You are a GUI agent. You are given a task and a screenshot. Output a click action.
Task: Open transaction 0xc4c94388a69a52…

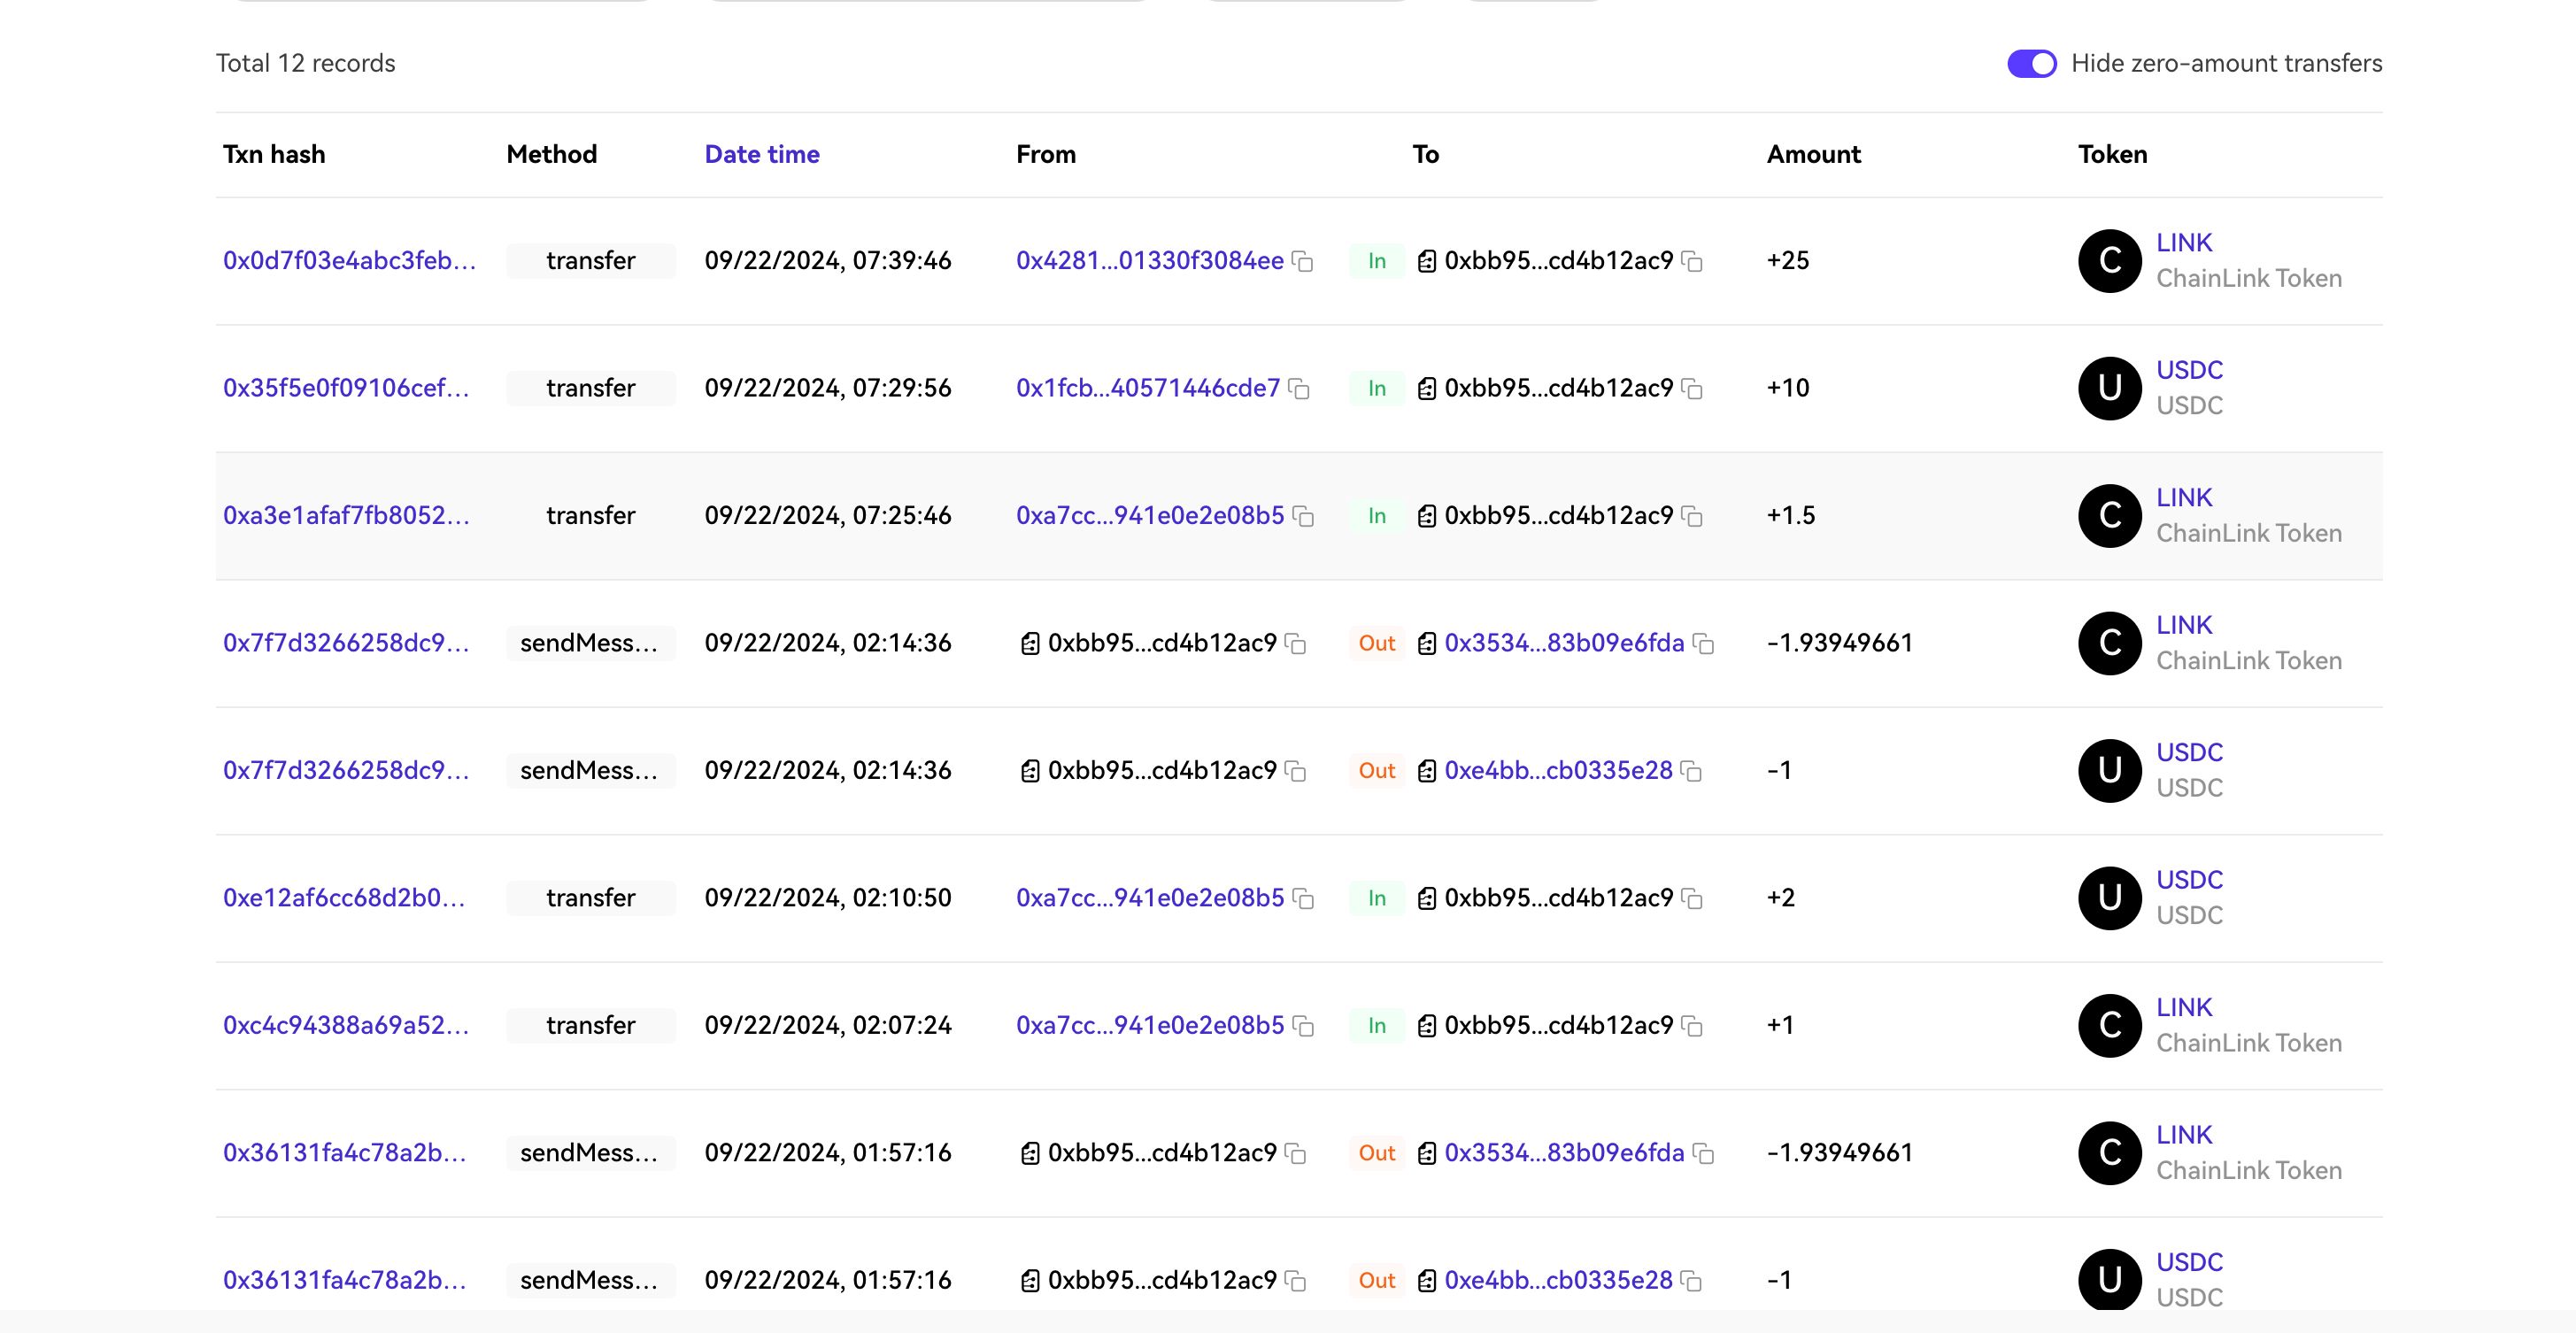coord(346,1025)
